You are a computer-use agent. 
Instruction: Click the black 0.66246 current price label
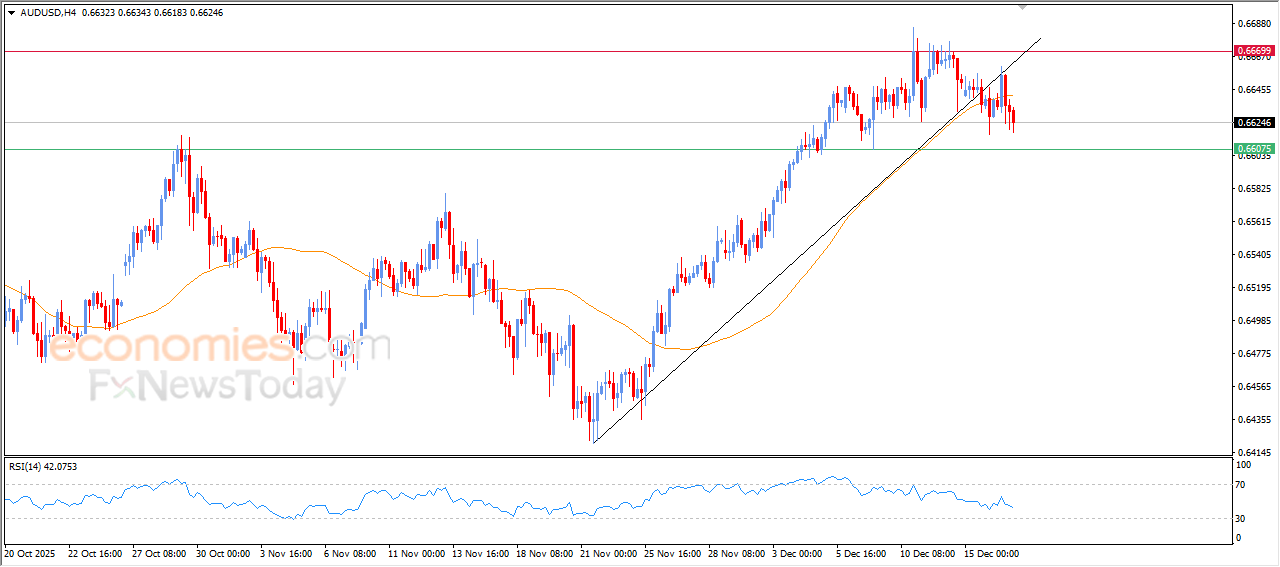tap(1253, 122)
